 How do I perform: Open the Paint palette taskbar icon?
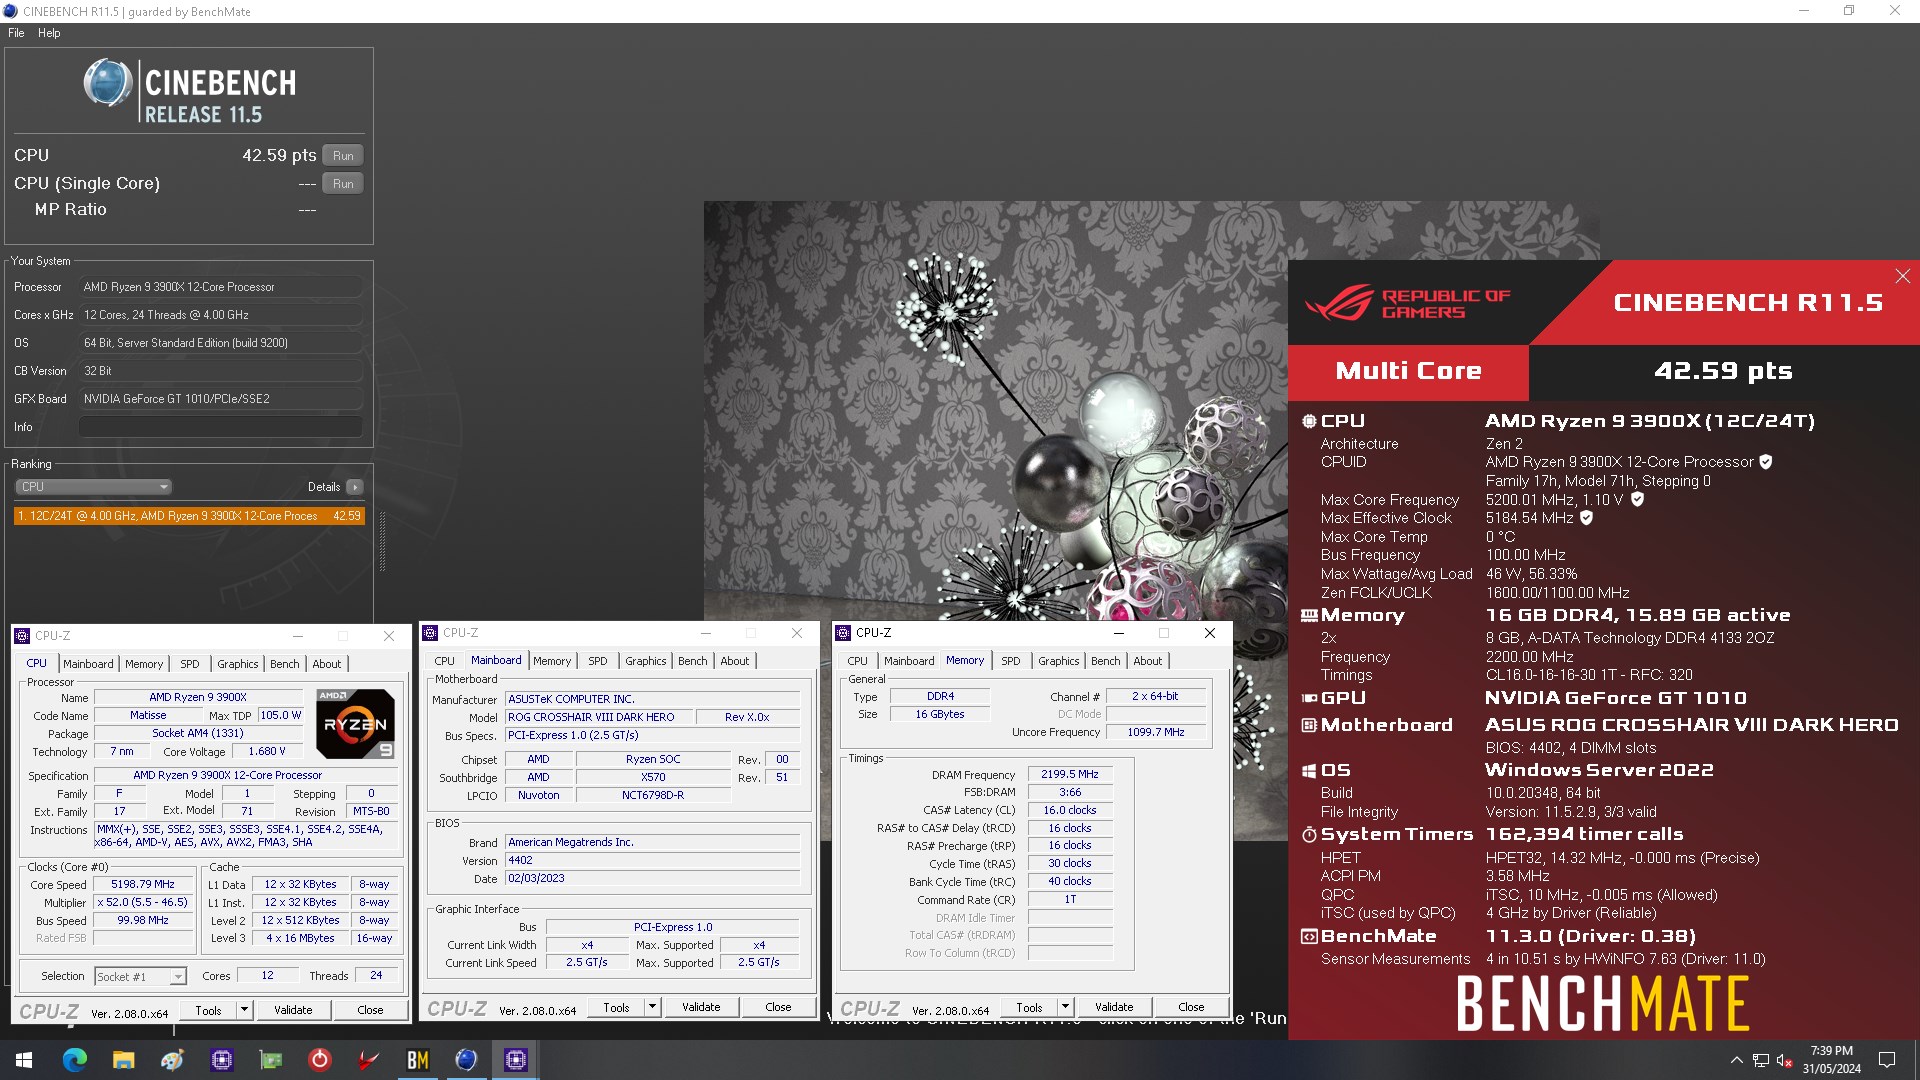(x=172, y=1060)
